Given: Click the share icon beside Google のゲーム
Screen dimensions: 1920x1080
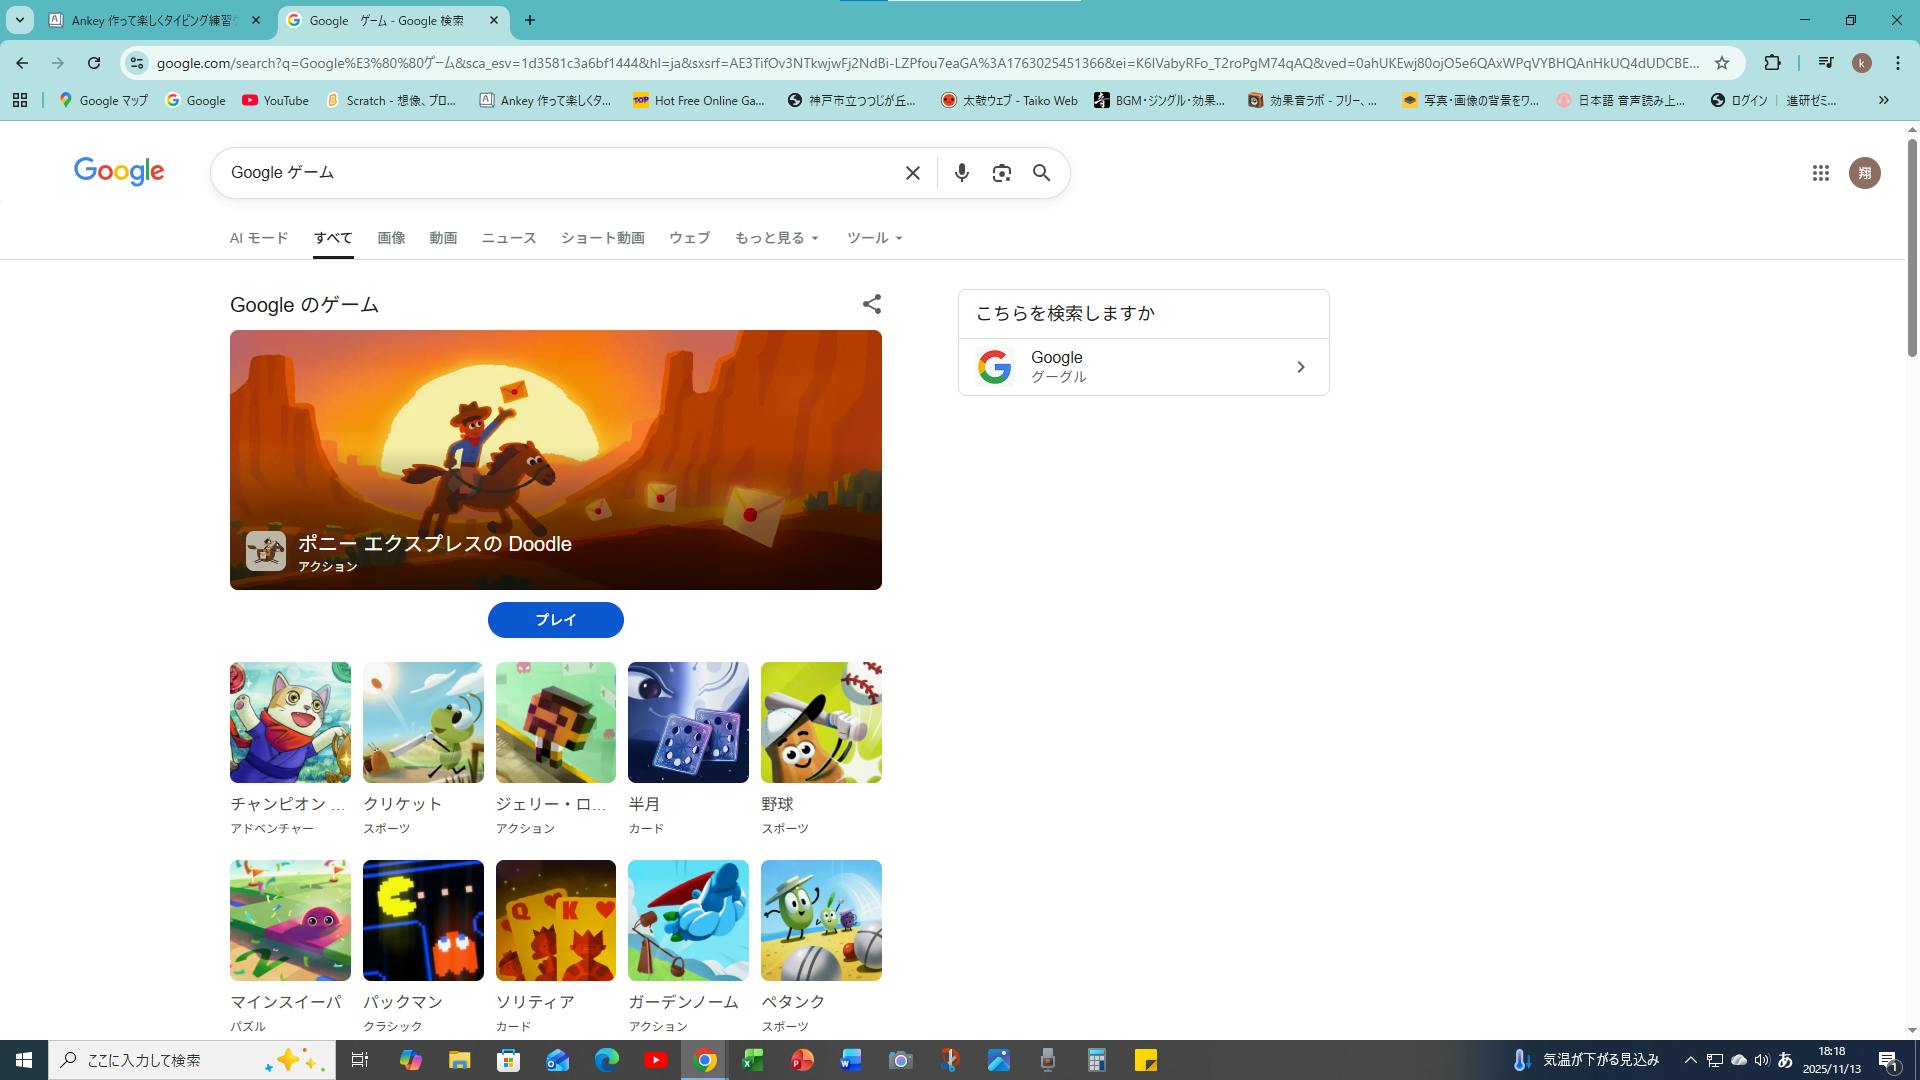Looking at the screenshot, I should click(x=871, y=304).
